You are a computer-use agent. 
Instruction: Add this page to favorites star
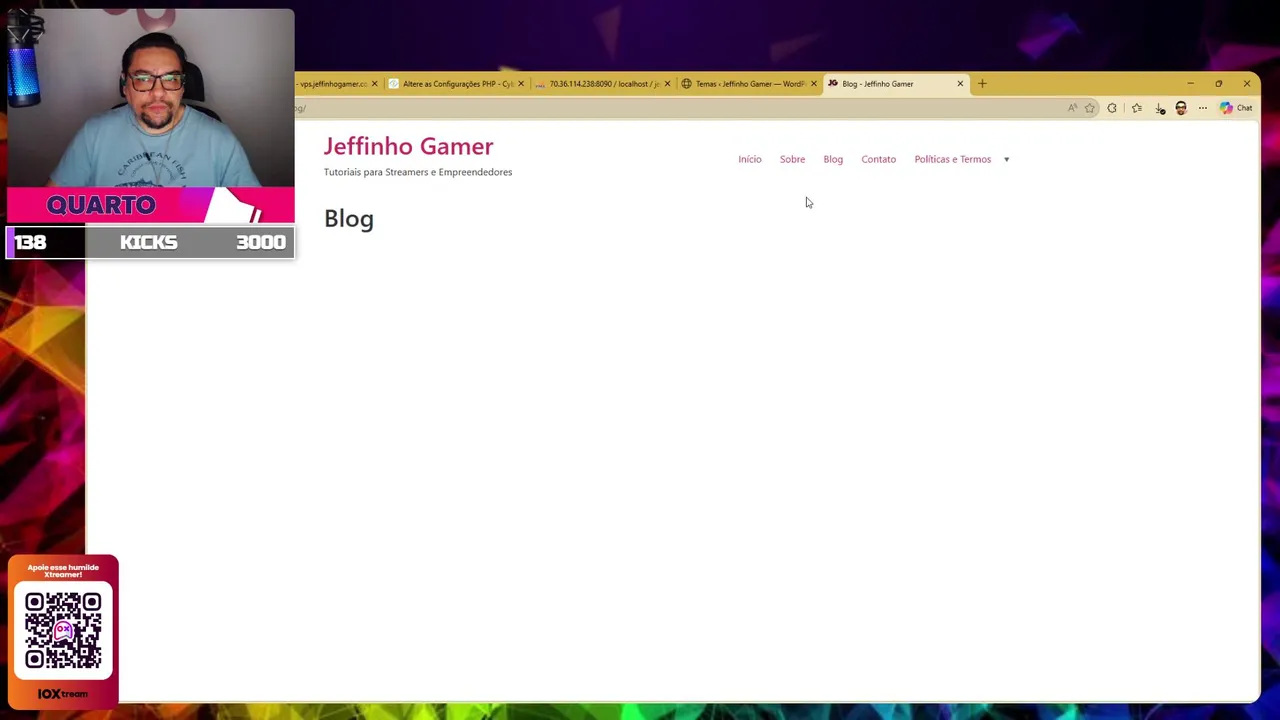(1090, 108)
